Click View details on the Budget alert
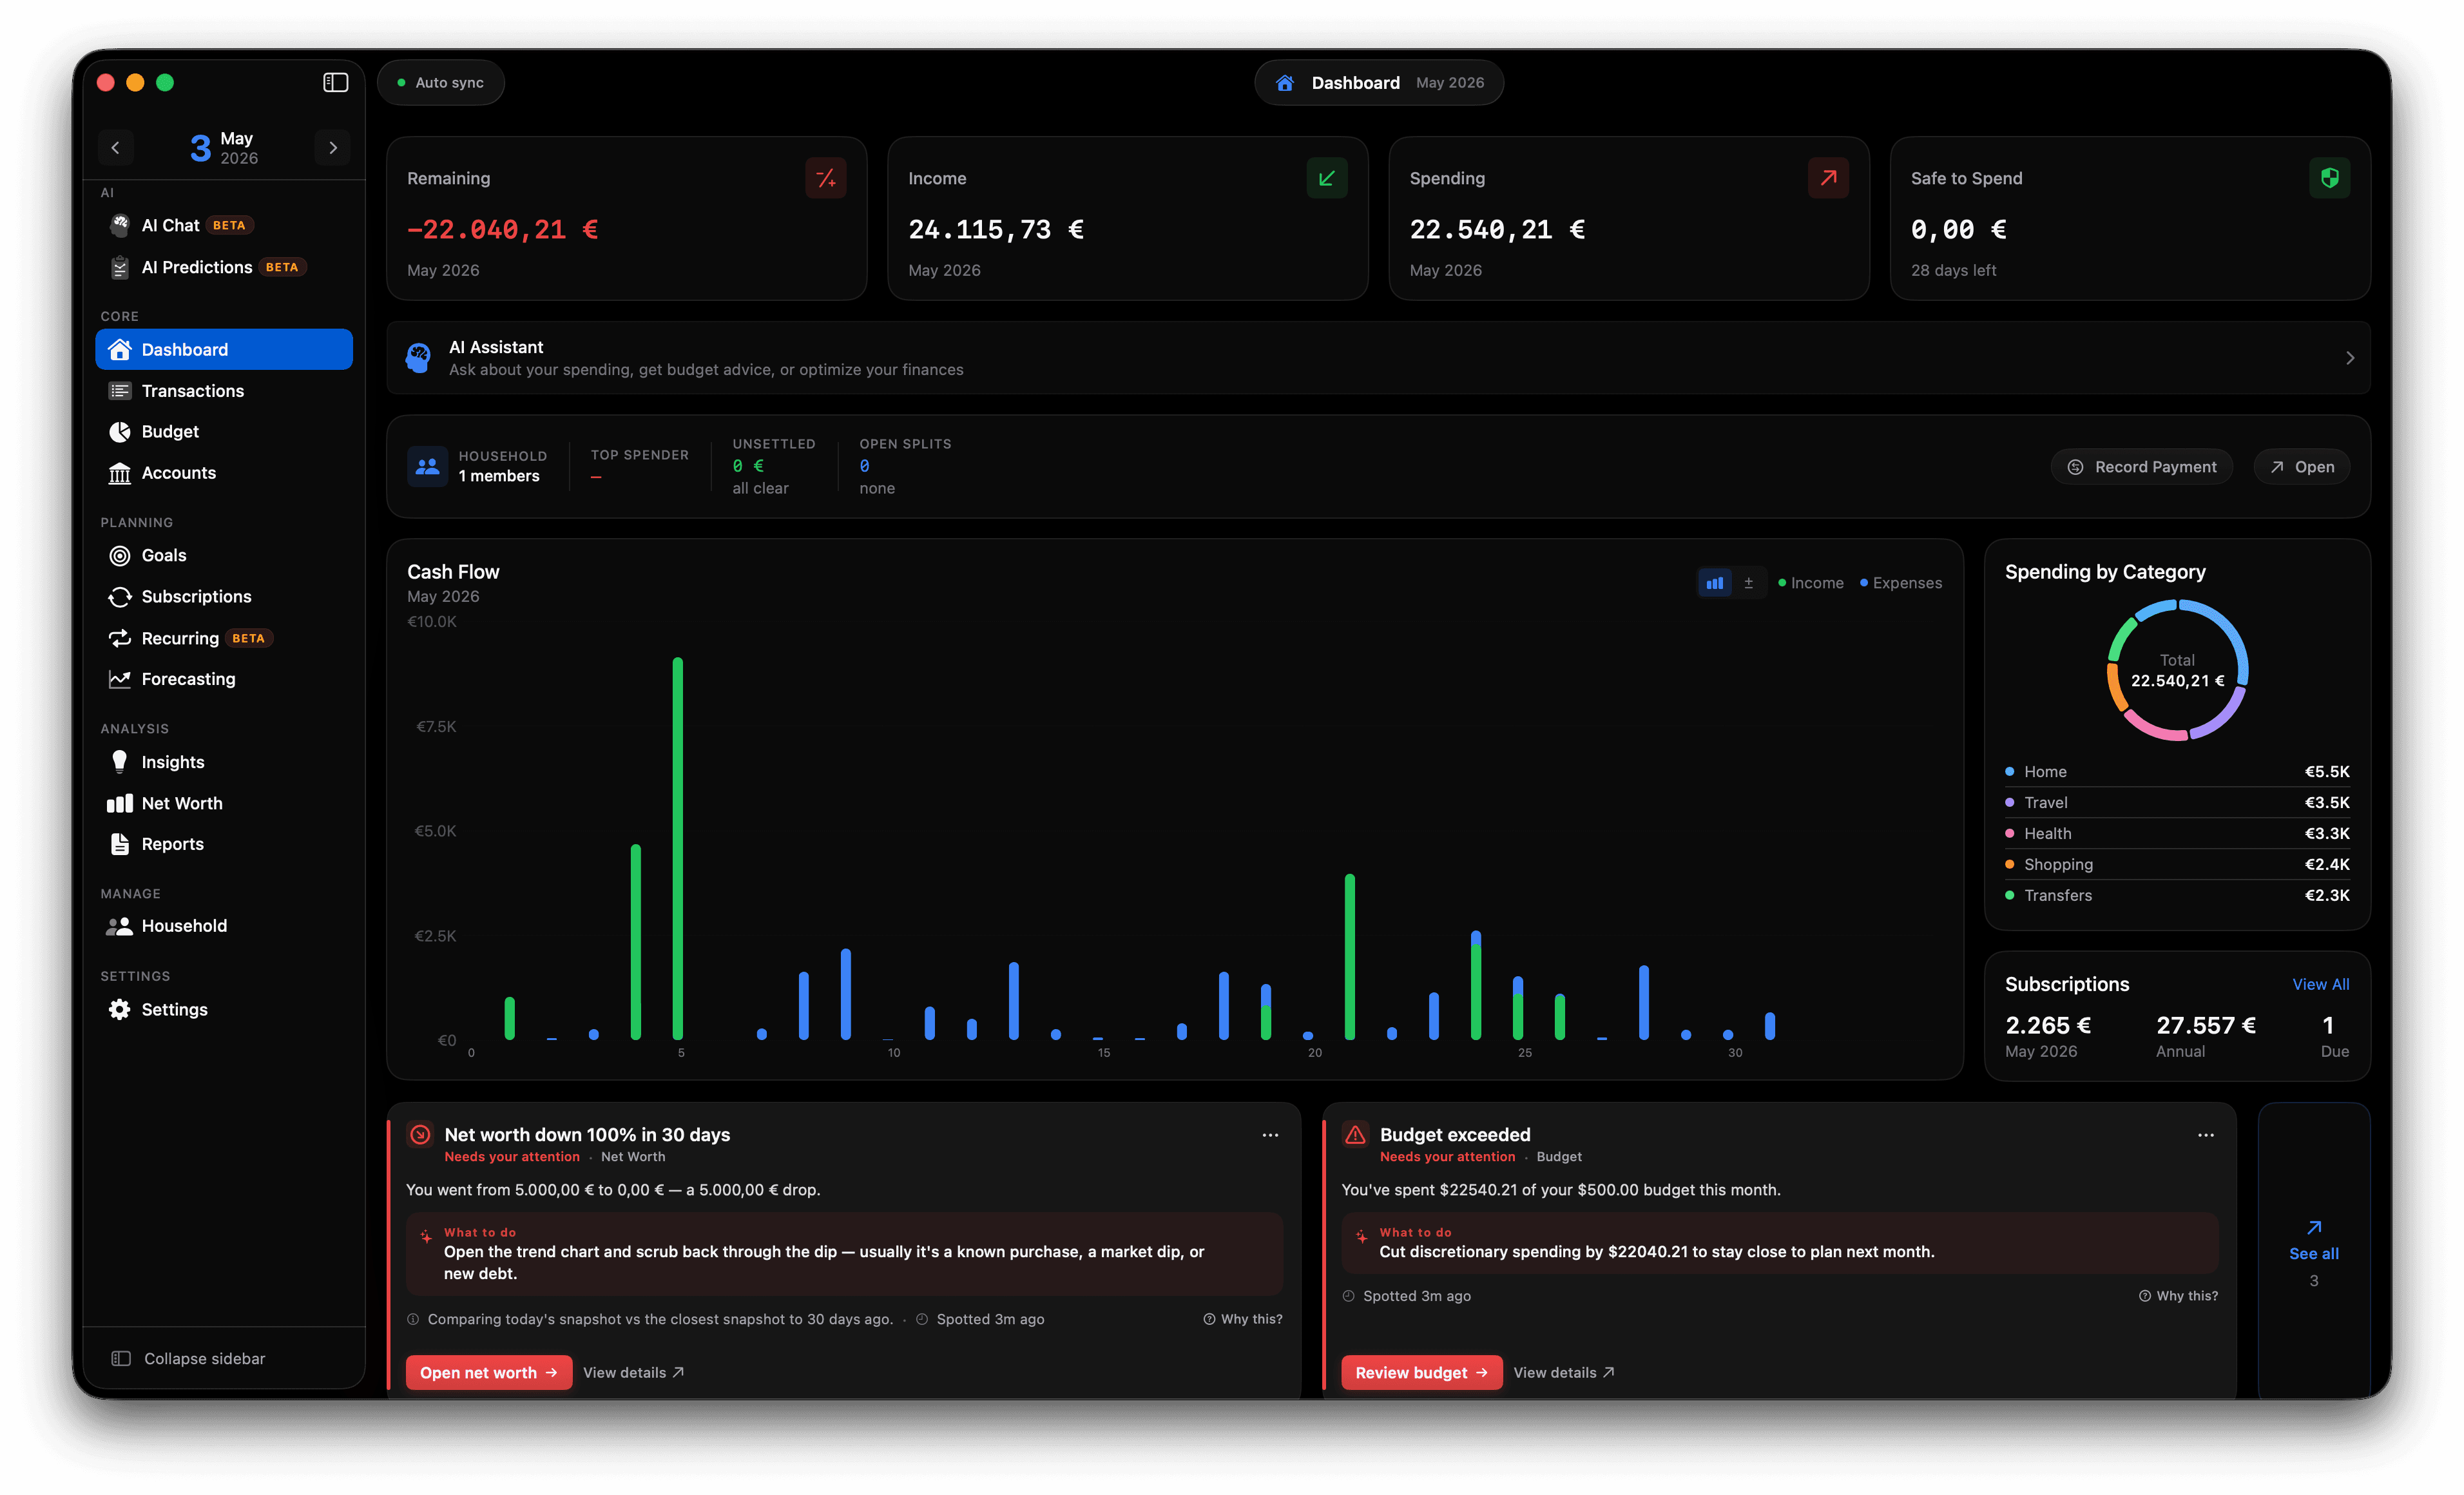Image resolution: width=2464 pixels, height=1495 pixels. pos(1564,1372)
